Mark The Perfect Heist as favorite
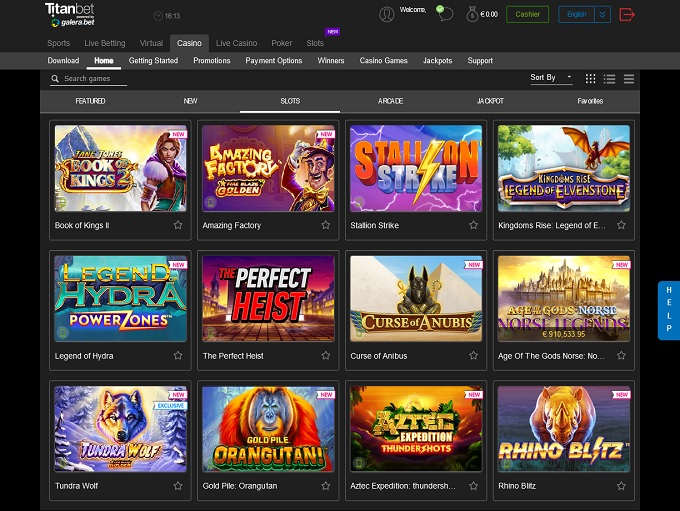Viewport: 680px width, 511px height. tap(325, 355)
